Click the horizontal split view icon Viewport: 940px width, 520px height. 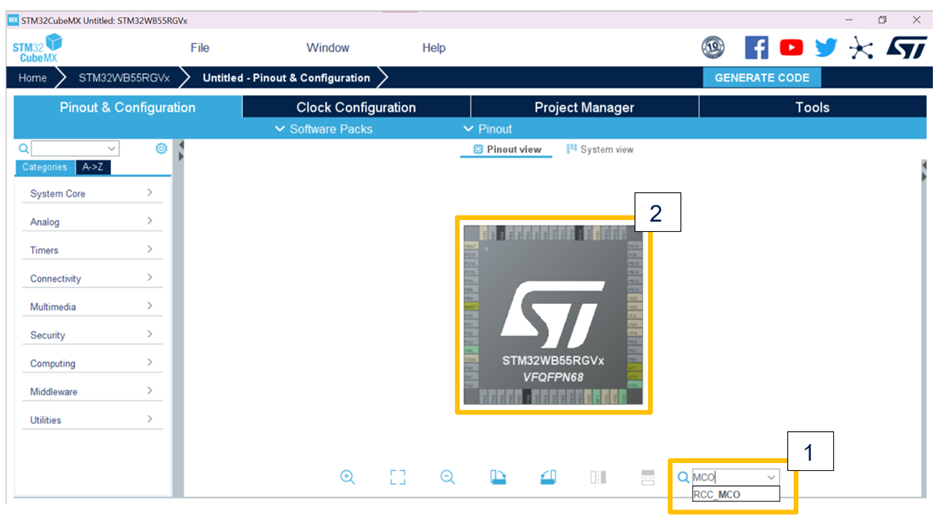pos(647,477)
